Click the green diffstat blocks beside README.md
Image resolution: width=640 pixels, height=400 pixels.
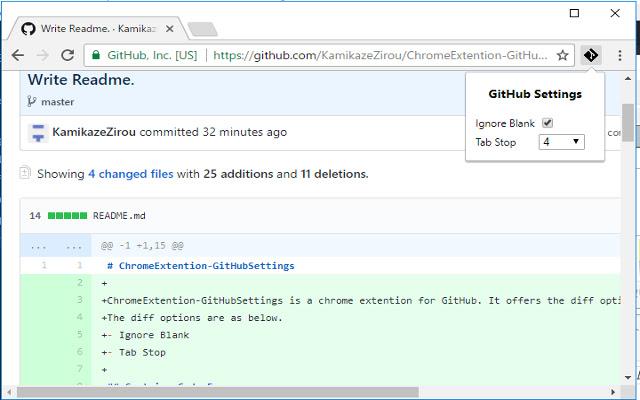point(67,216)
